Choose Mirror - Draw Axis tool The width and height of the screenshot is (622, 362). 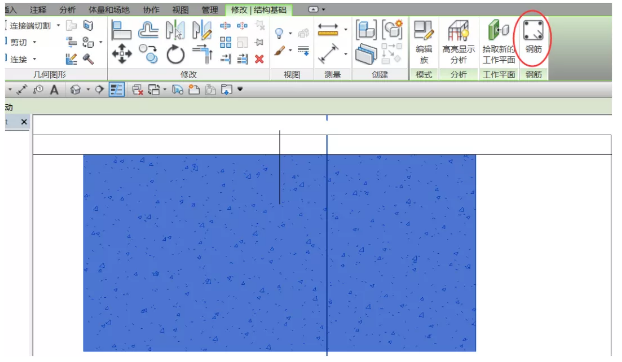(202, 31)
